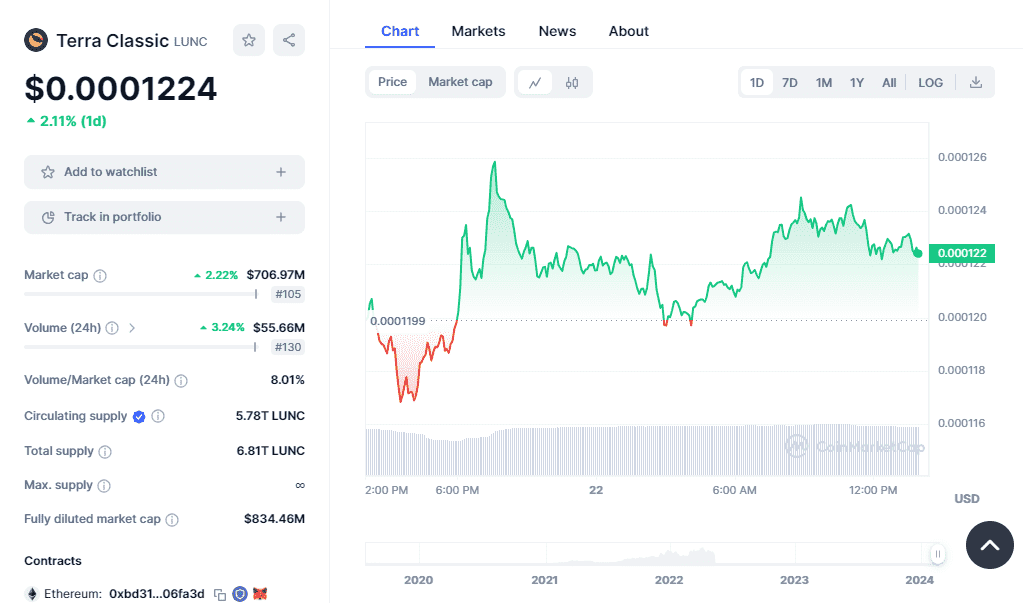Click the Terra Classic coin logo
The width and height of the screenshot is (1023, 603).
[x=36, y=40]
